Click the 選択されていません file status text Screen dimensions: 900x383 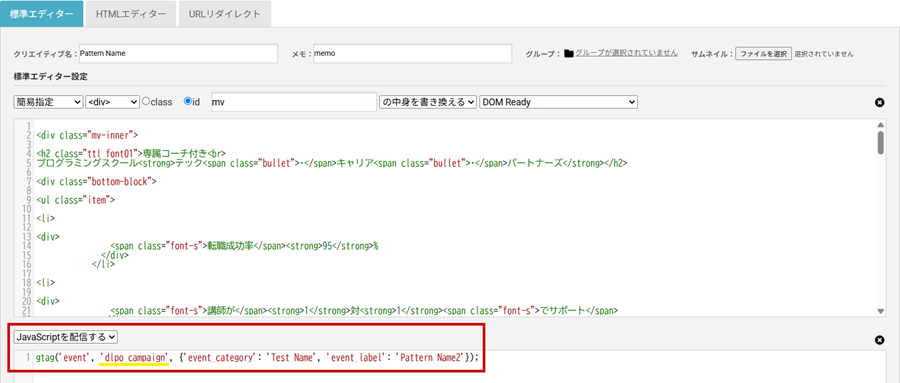click(x=824, y=53)
